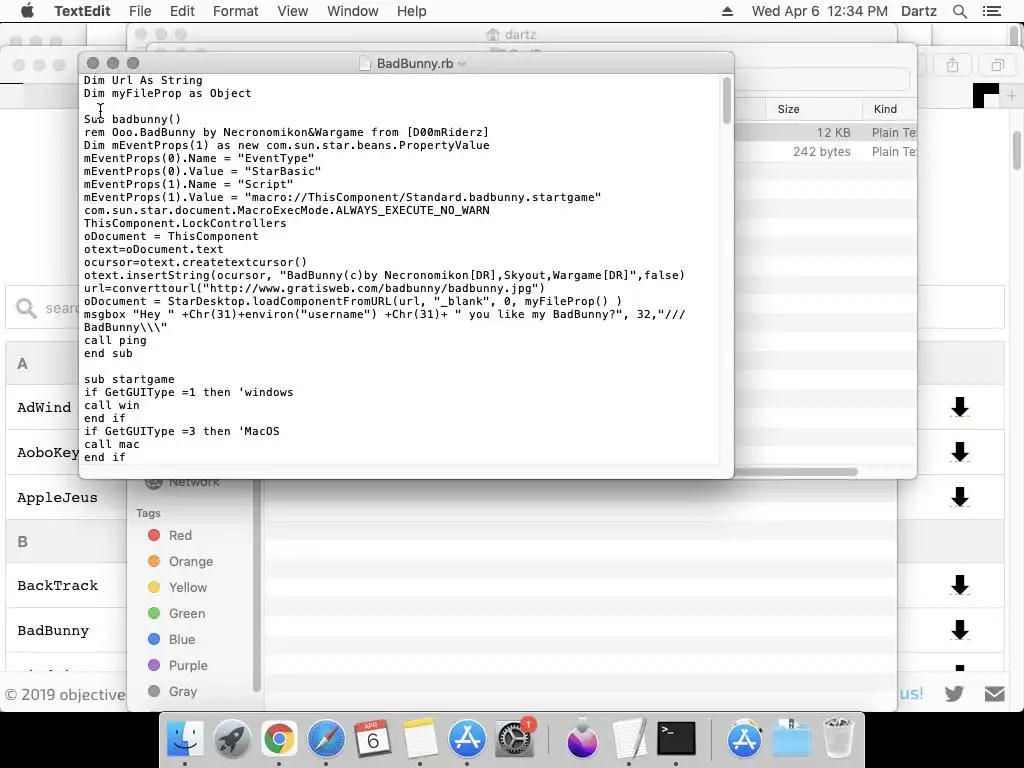Click the download arrow for BackTrack
The width and height of the screenshot is (1024, 768).
coord(959,586)
